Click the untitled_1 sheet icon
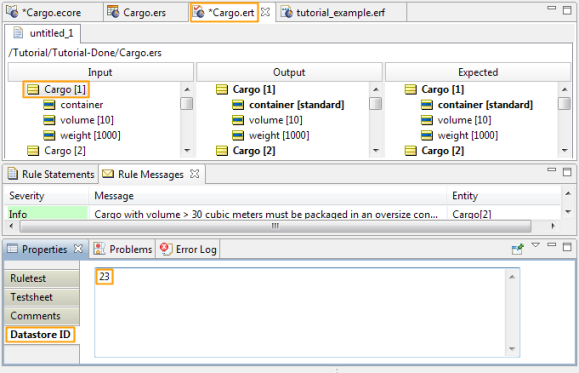This screenshot has width=579, height=373. [x=18, y=33]
